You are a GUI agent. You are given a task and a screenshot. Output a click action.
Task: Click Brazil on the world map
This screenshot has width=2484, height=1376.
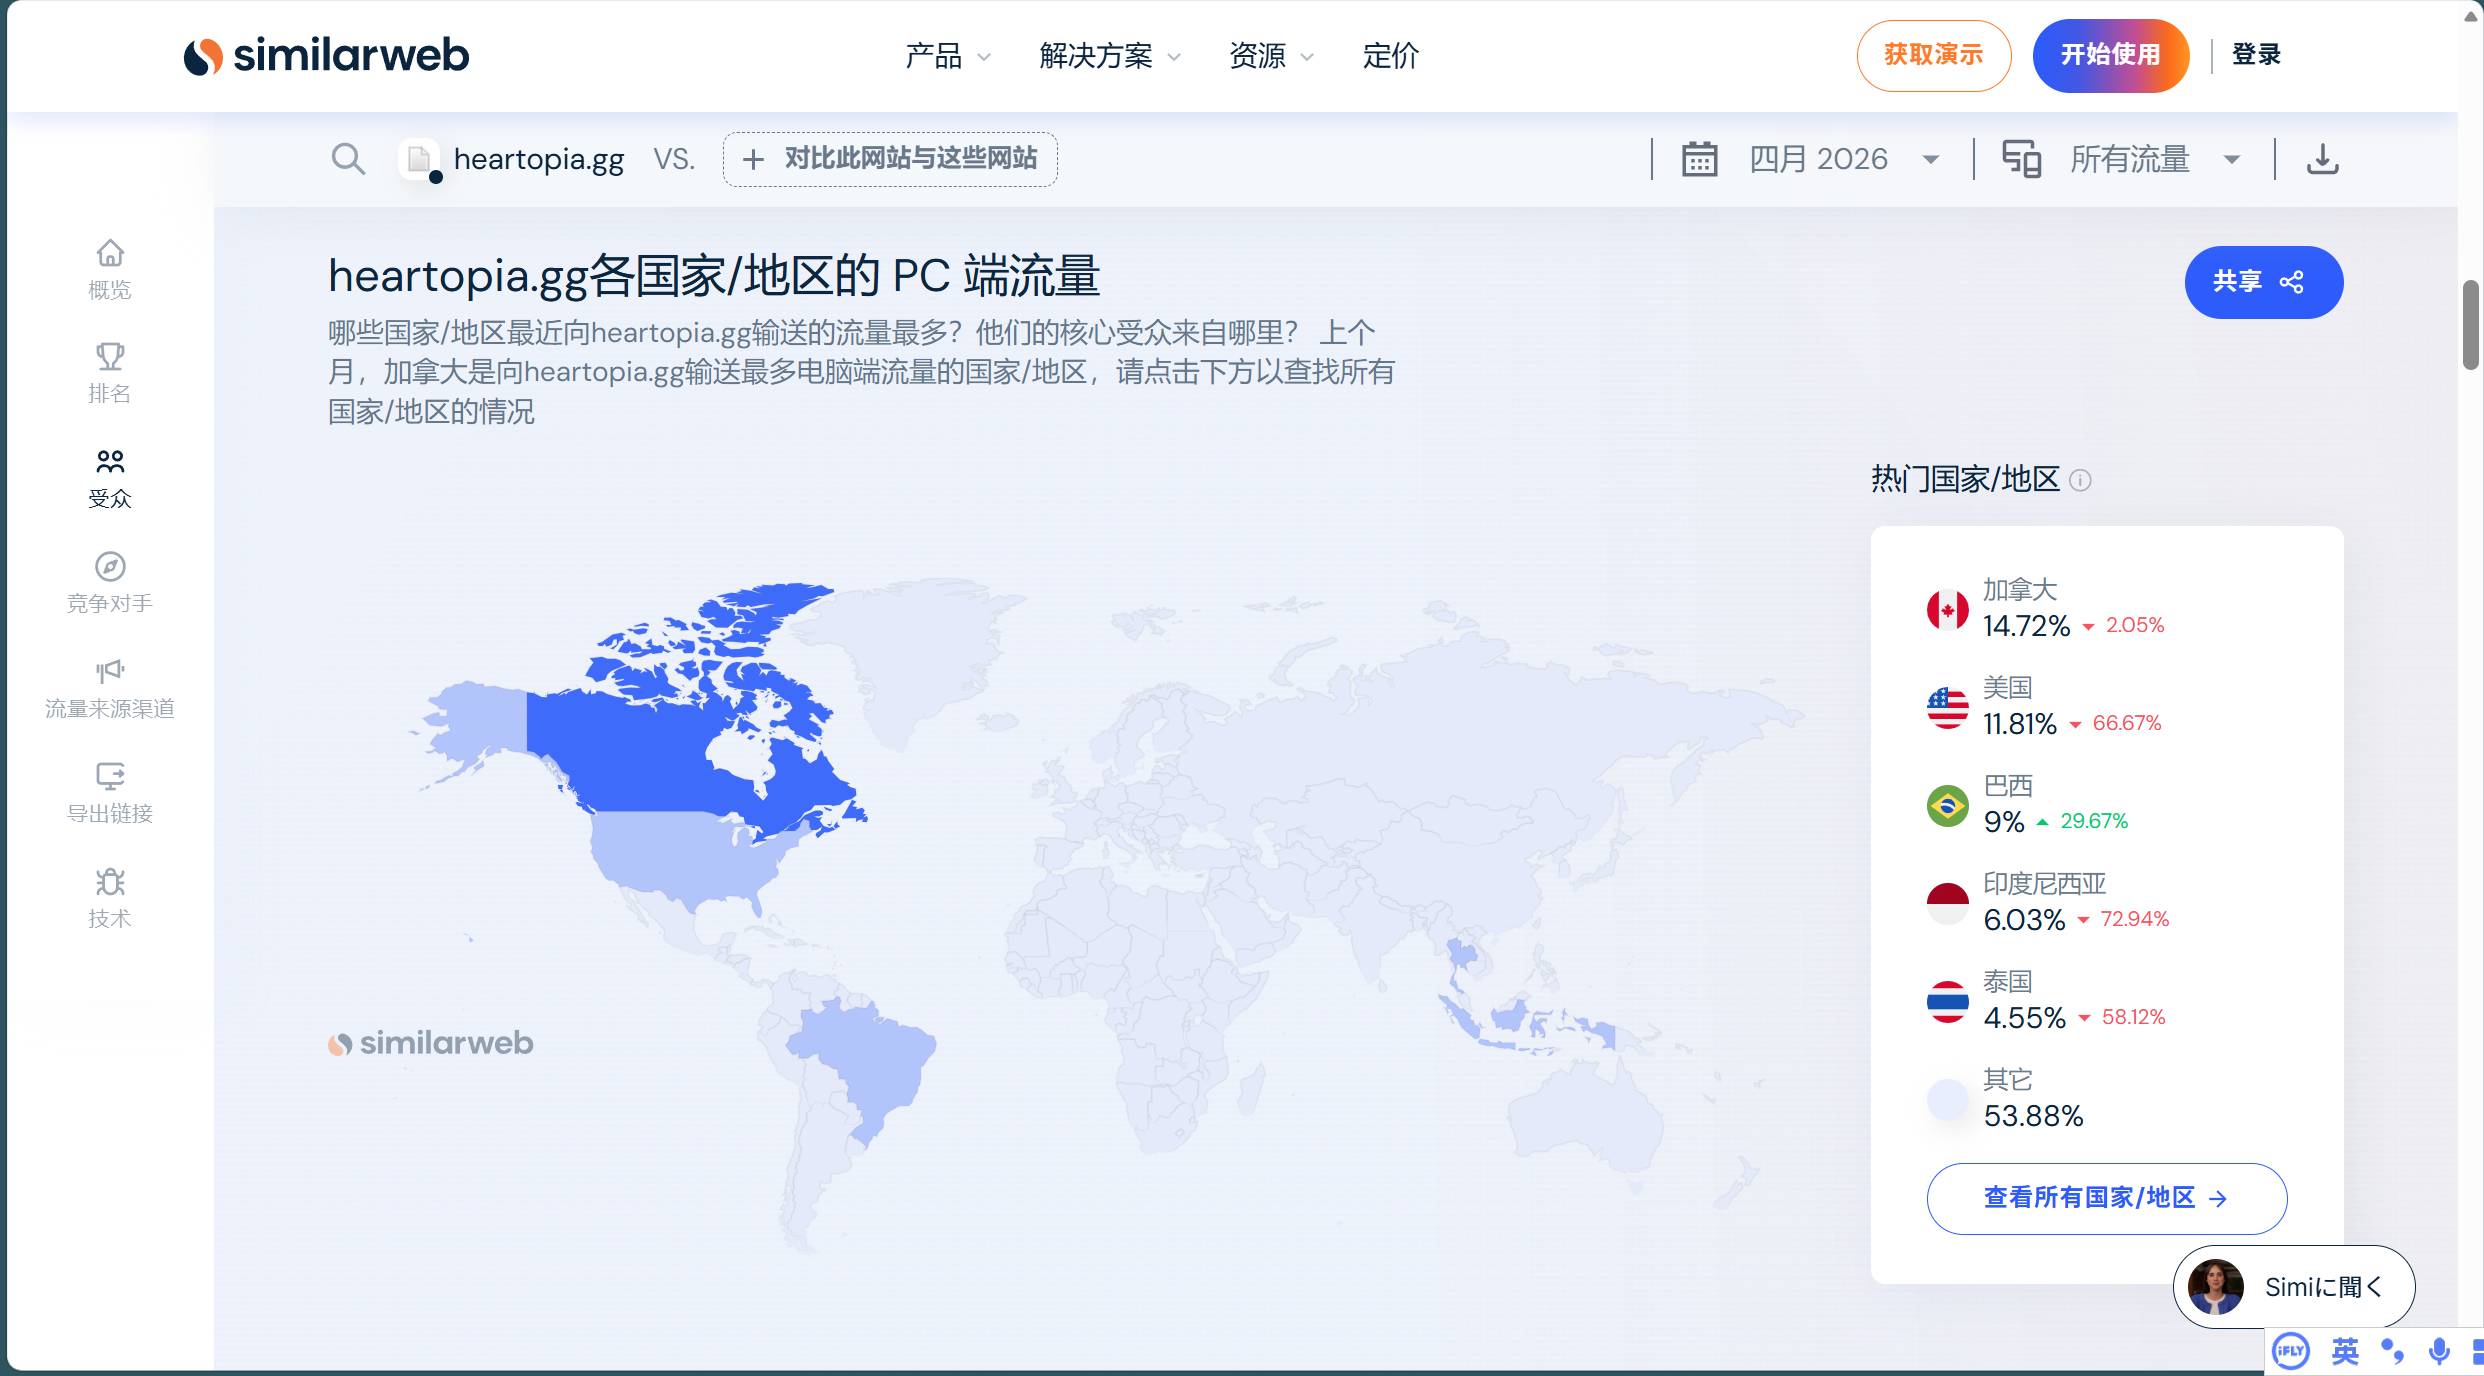[870, 1060]
